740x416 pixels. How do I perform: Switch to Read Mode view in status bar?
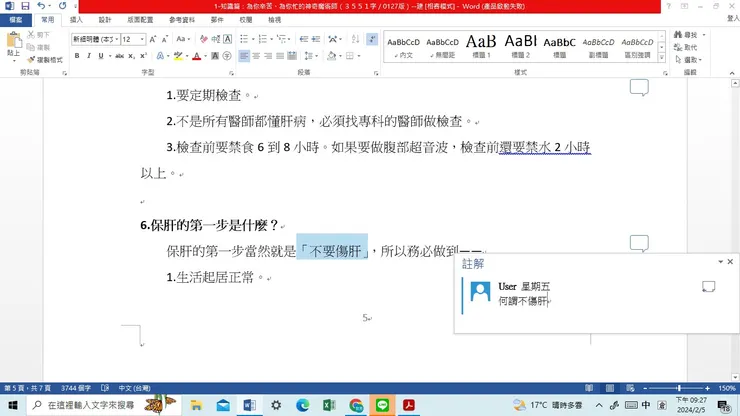[x=589, y=388]
